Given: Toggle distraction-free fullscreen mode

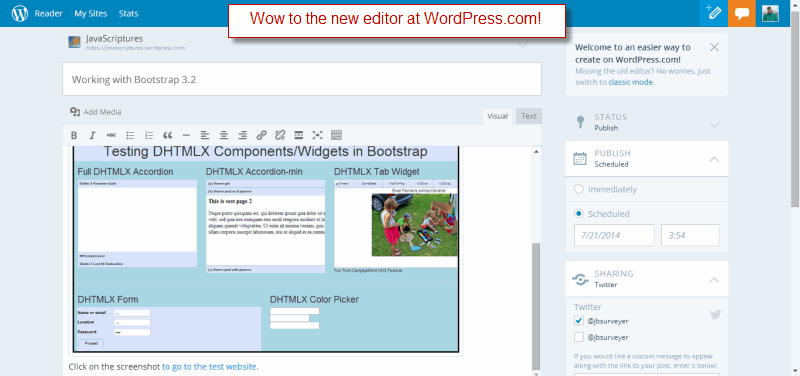Looking at the screenshot, I should (x=317, y=135).
